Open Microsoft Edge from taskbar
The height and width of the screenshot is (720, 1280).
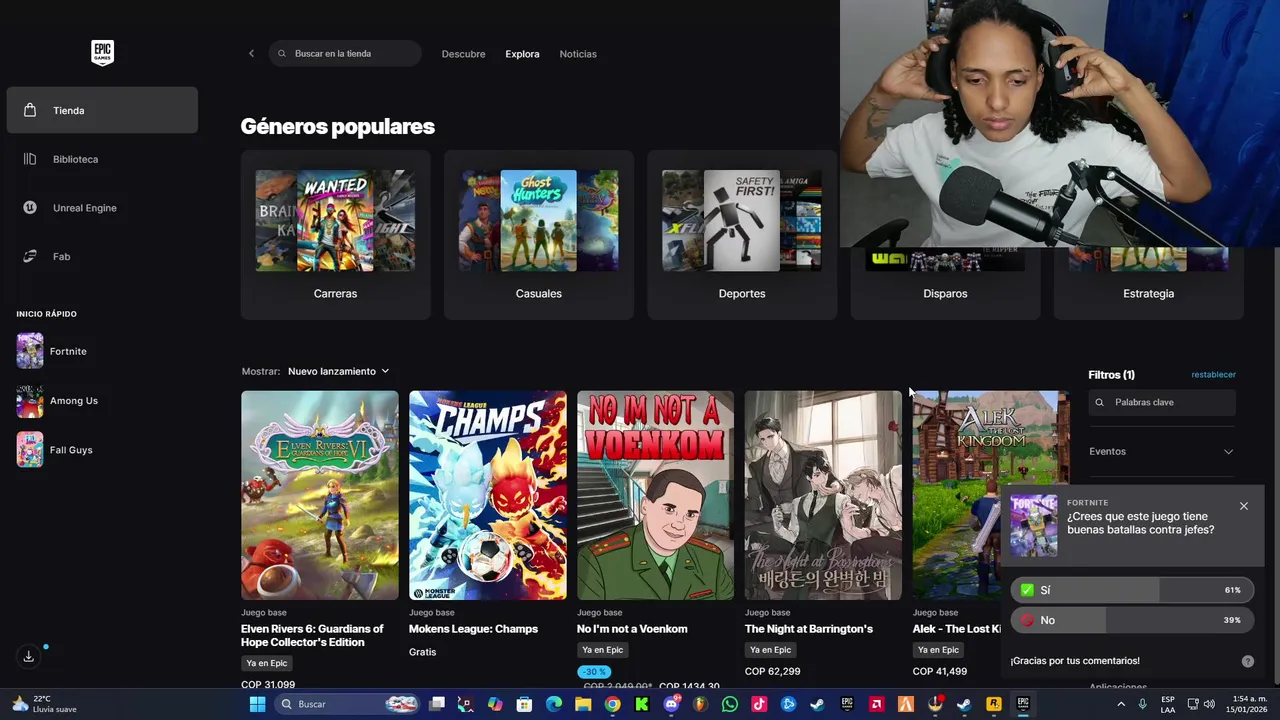(554, 704)
